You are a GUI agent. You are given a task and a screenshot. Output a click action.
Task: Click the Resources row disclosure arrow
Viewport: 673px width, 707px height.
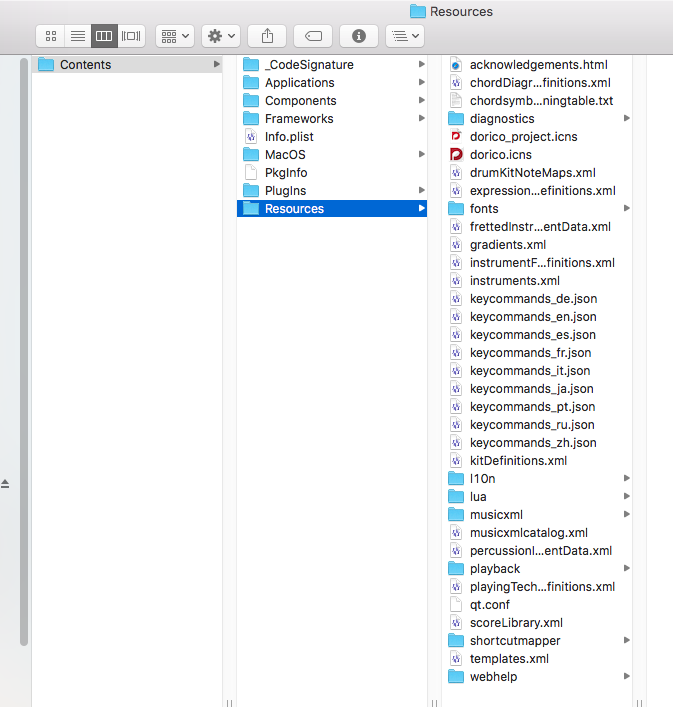[x=421, y=208]
